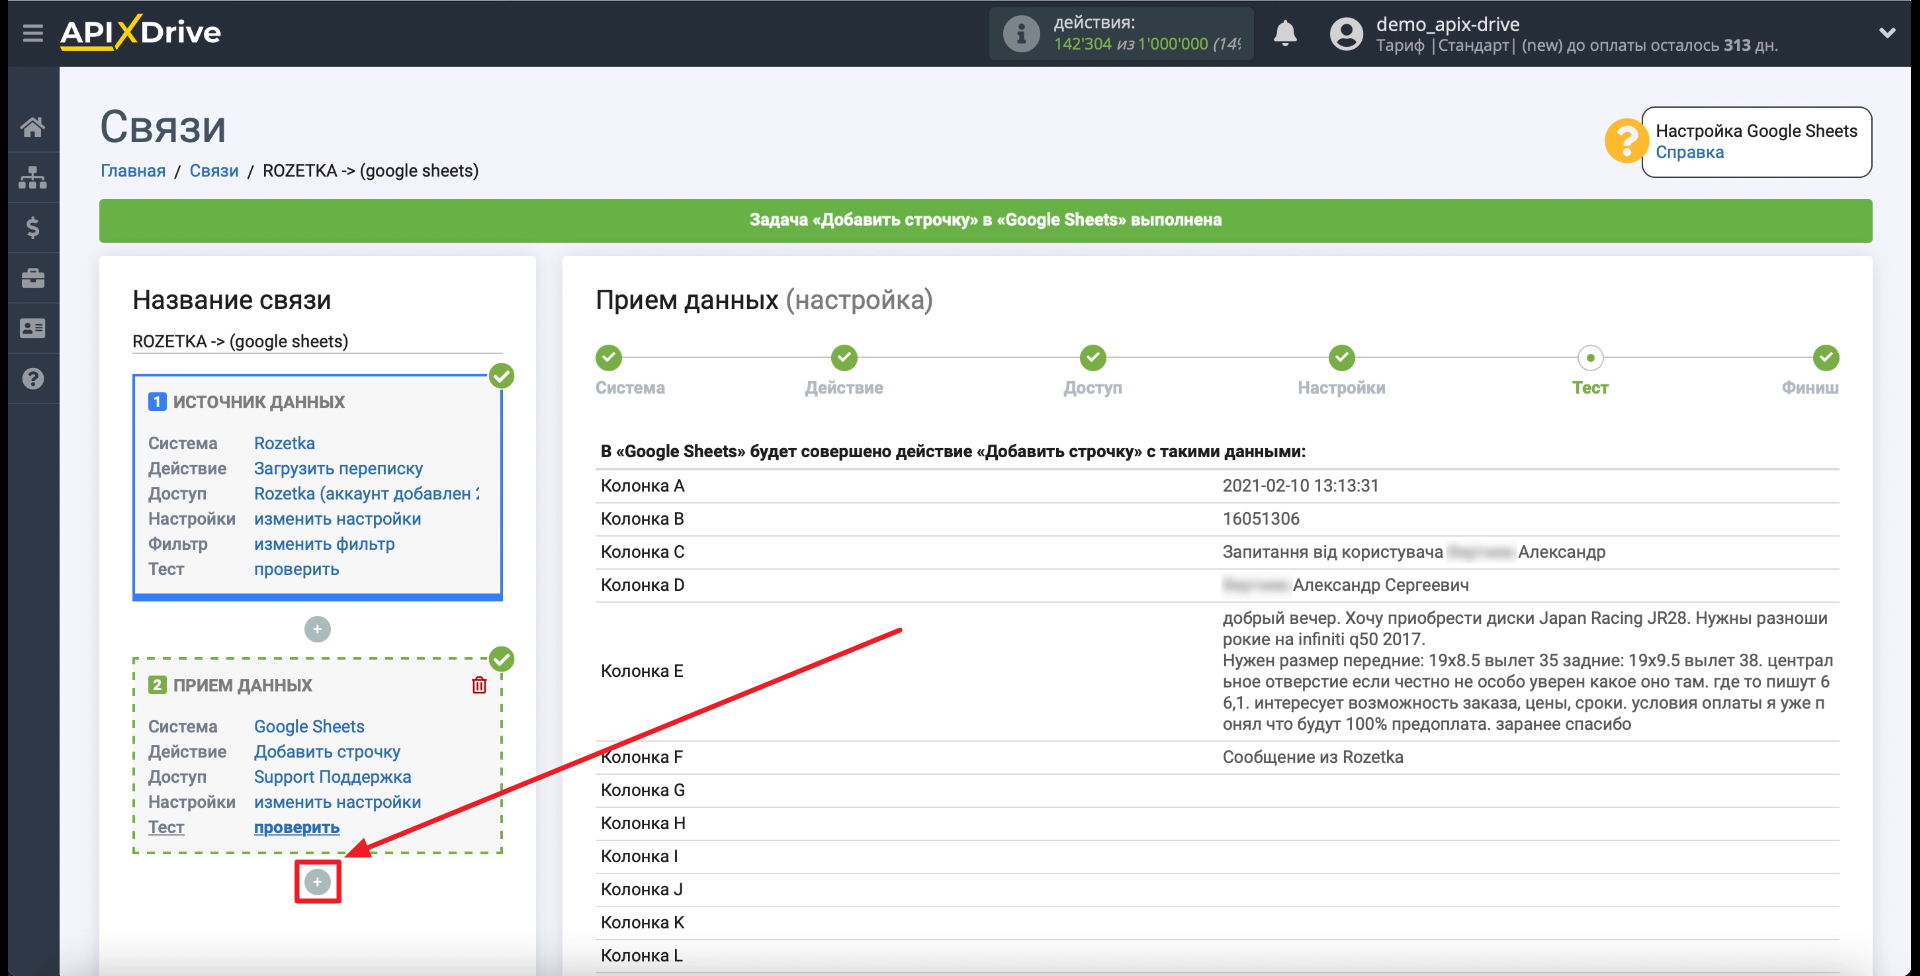Viewport: 1920px width, 976px height.
Task: Open the hamburger menu
Action: coord(33,33)
